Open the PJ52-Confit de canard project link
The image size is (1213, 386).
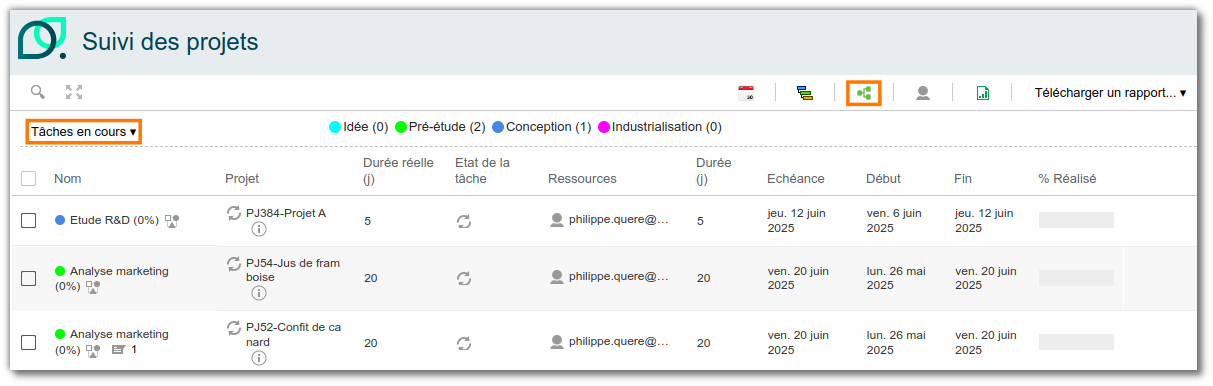tap(292, 334)
